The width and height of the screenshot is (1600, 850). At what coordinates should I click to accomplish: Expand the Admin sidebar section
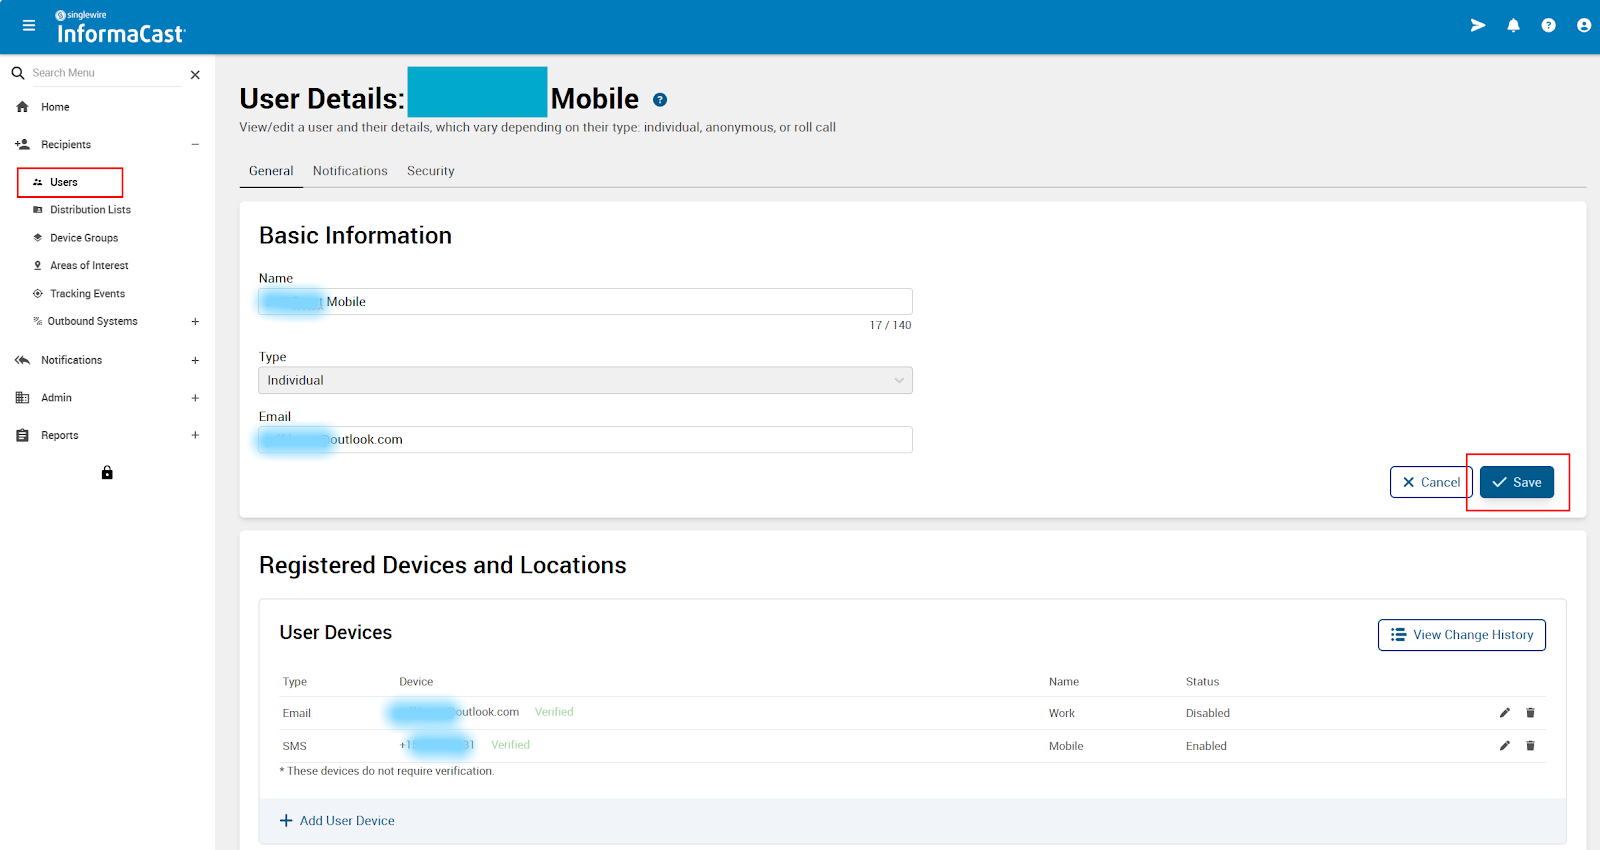195,398
